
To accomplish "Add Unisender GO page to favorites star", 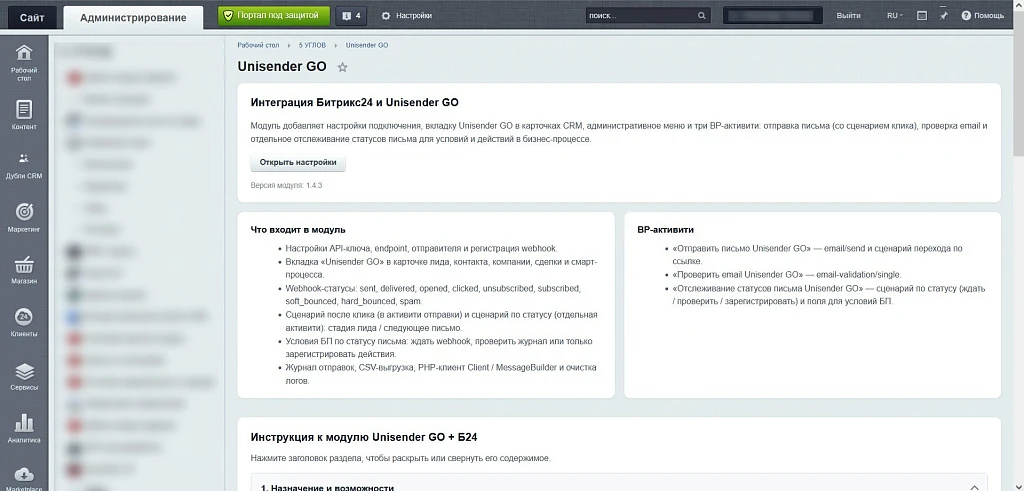I will click(342, 67).
